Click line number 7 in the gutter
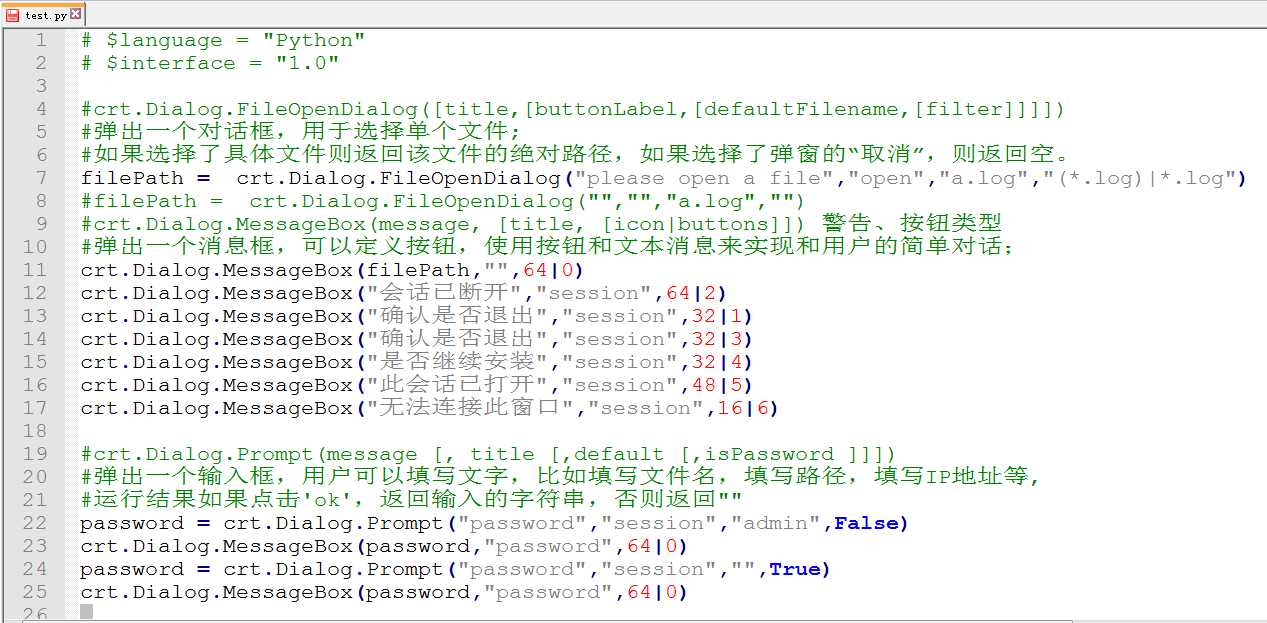The height and width of the screenshot is (623, 1267). coord(41,178)
